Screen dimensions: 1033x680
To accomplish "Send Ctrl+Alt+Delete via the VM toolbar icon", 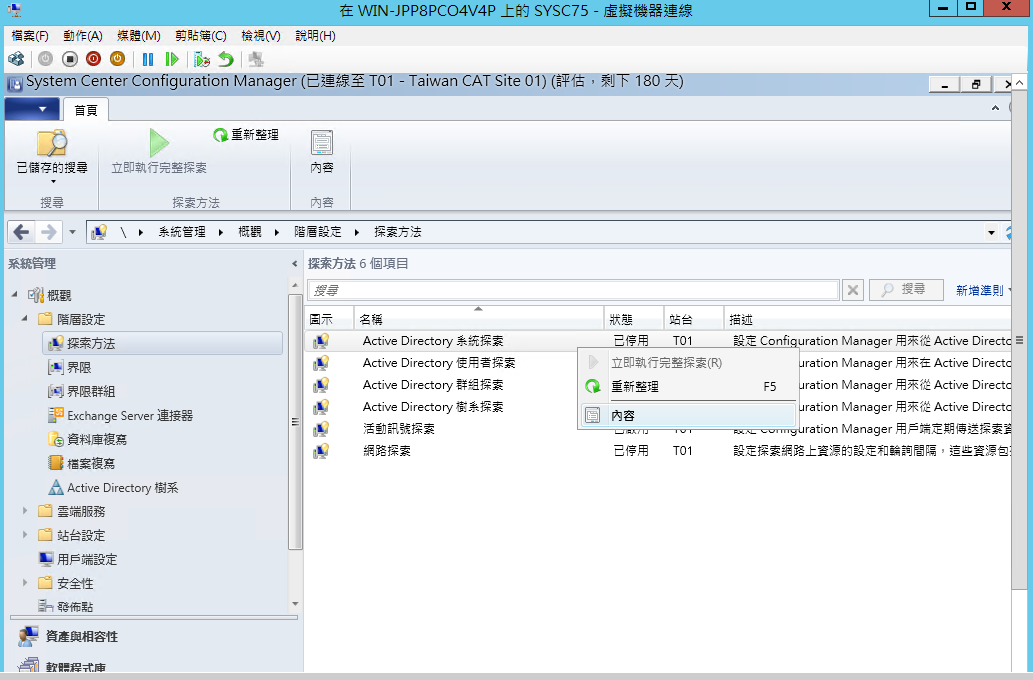I will [16, 59].
